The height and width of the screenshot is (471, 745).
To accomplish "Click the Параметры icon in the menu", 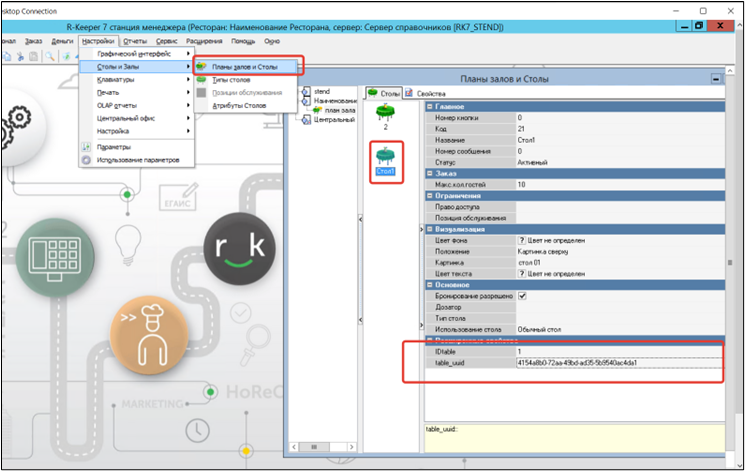I will [x=86, y=146].
